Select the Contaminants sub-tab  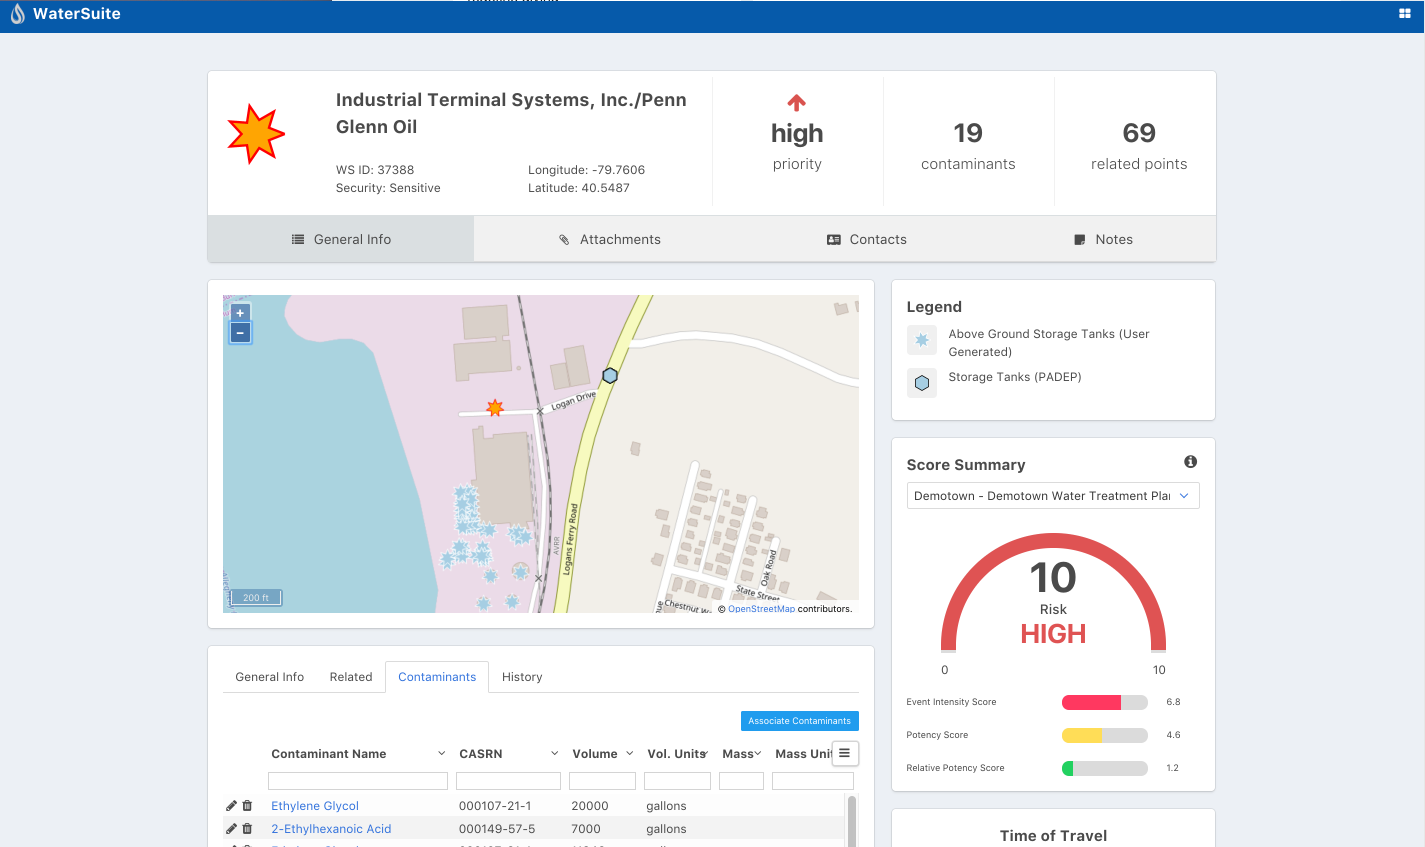(437, 677)
